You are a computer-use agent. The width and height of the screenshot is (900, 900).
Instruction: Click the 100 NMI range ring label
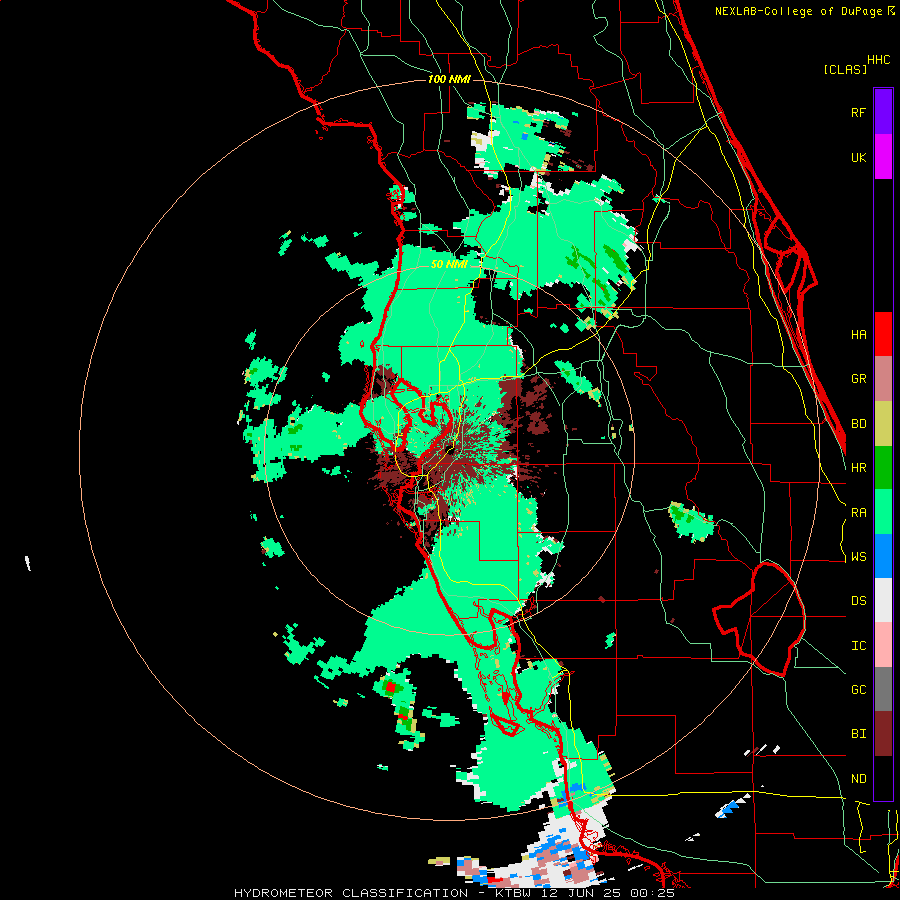[x=449, y=79]
